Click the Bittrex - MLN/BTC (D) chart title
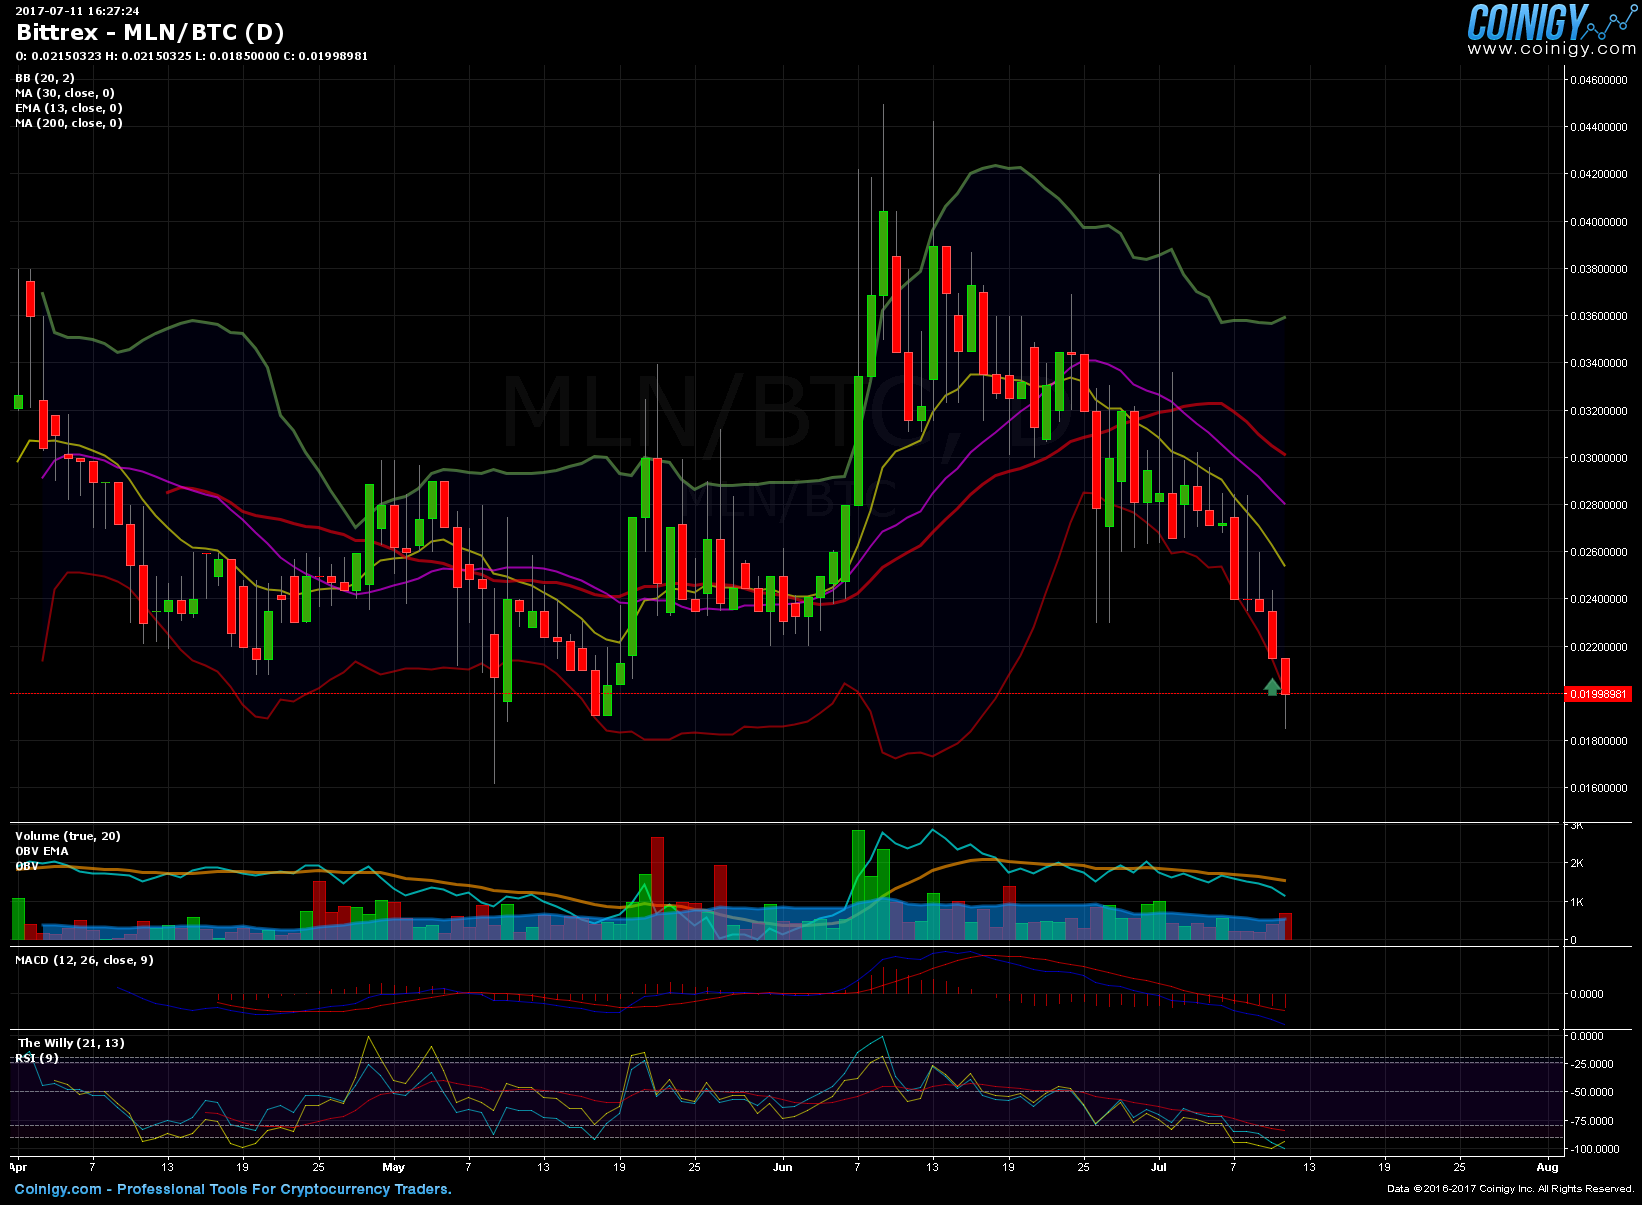Viewport: 1642px width, 1205px height. point(150,32)
